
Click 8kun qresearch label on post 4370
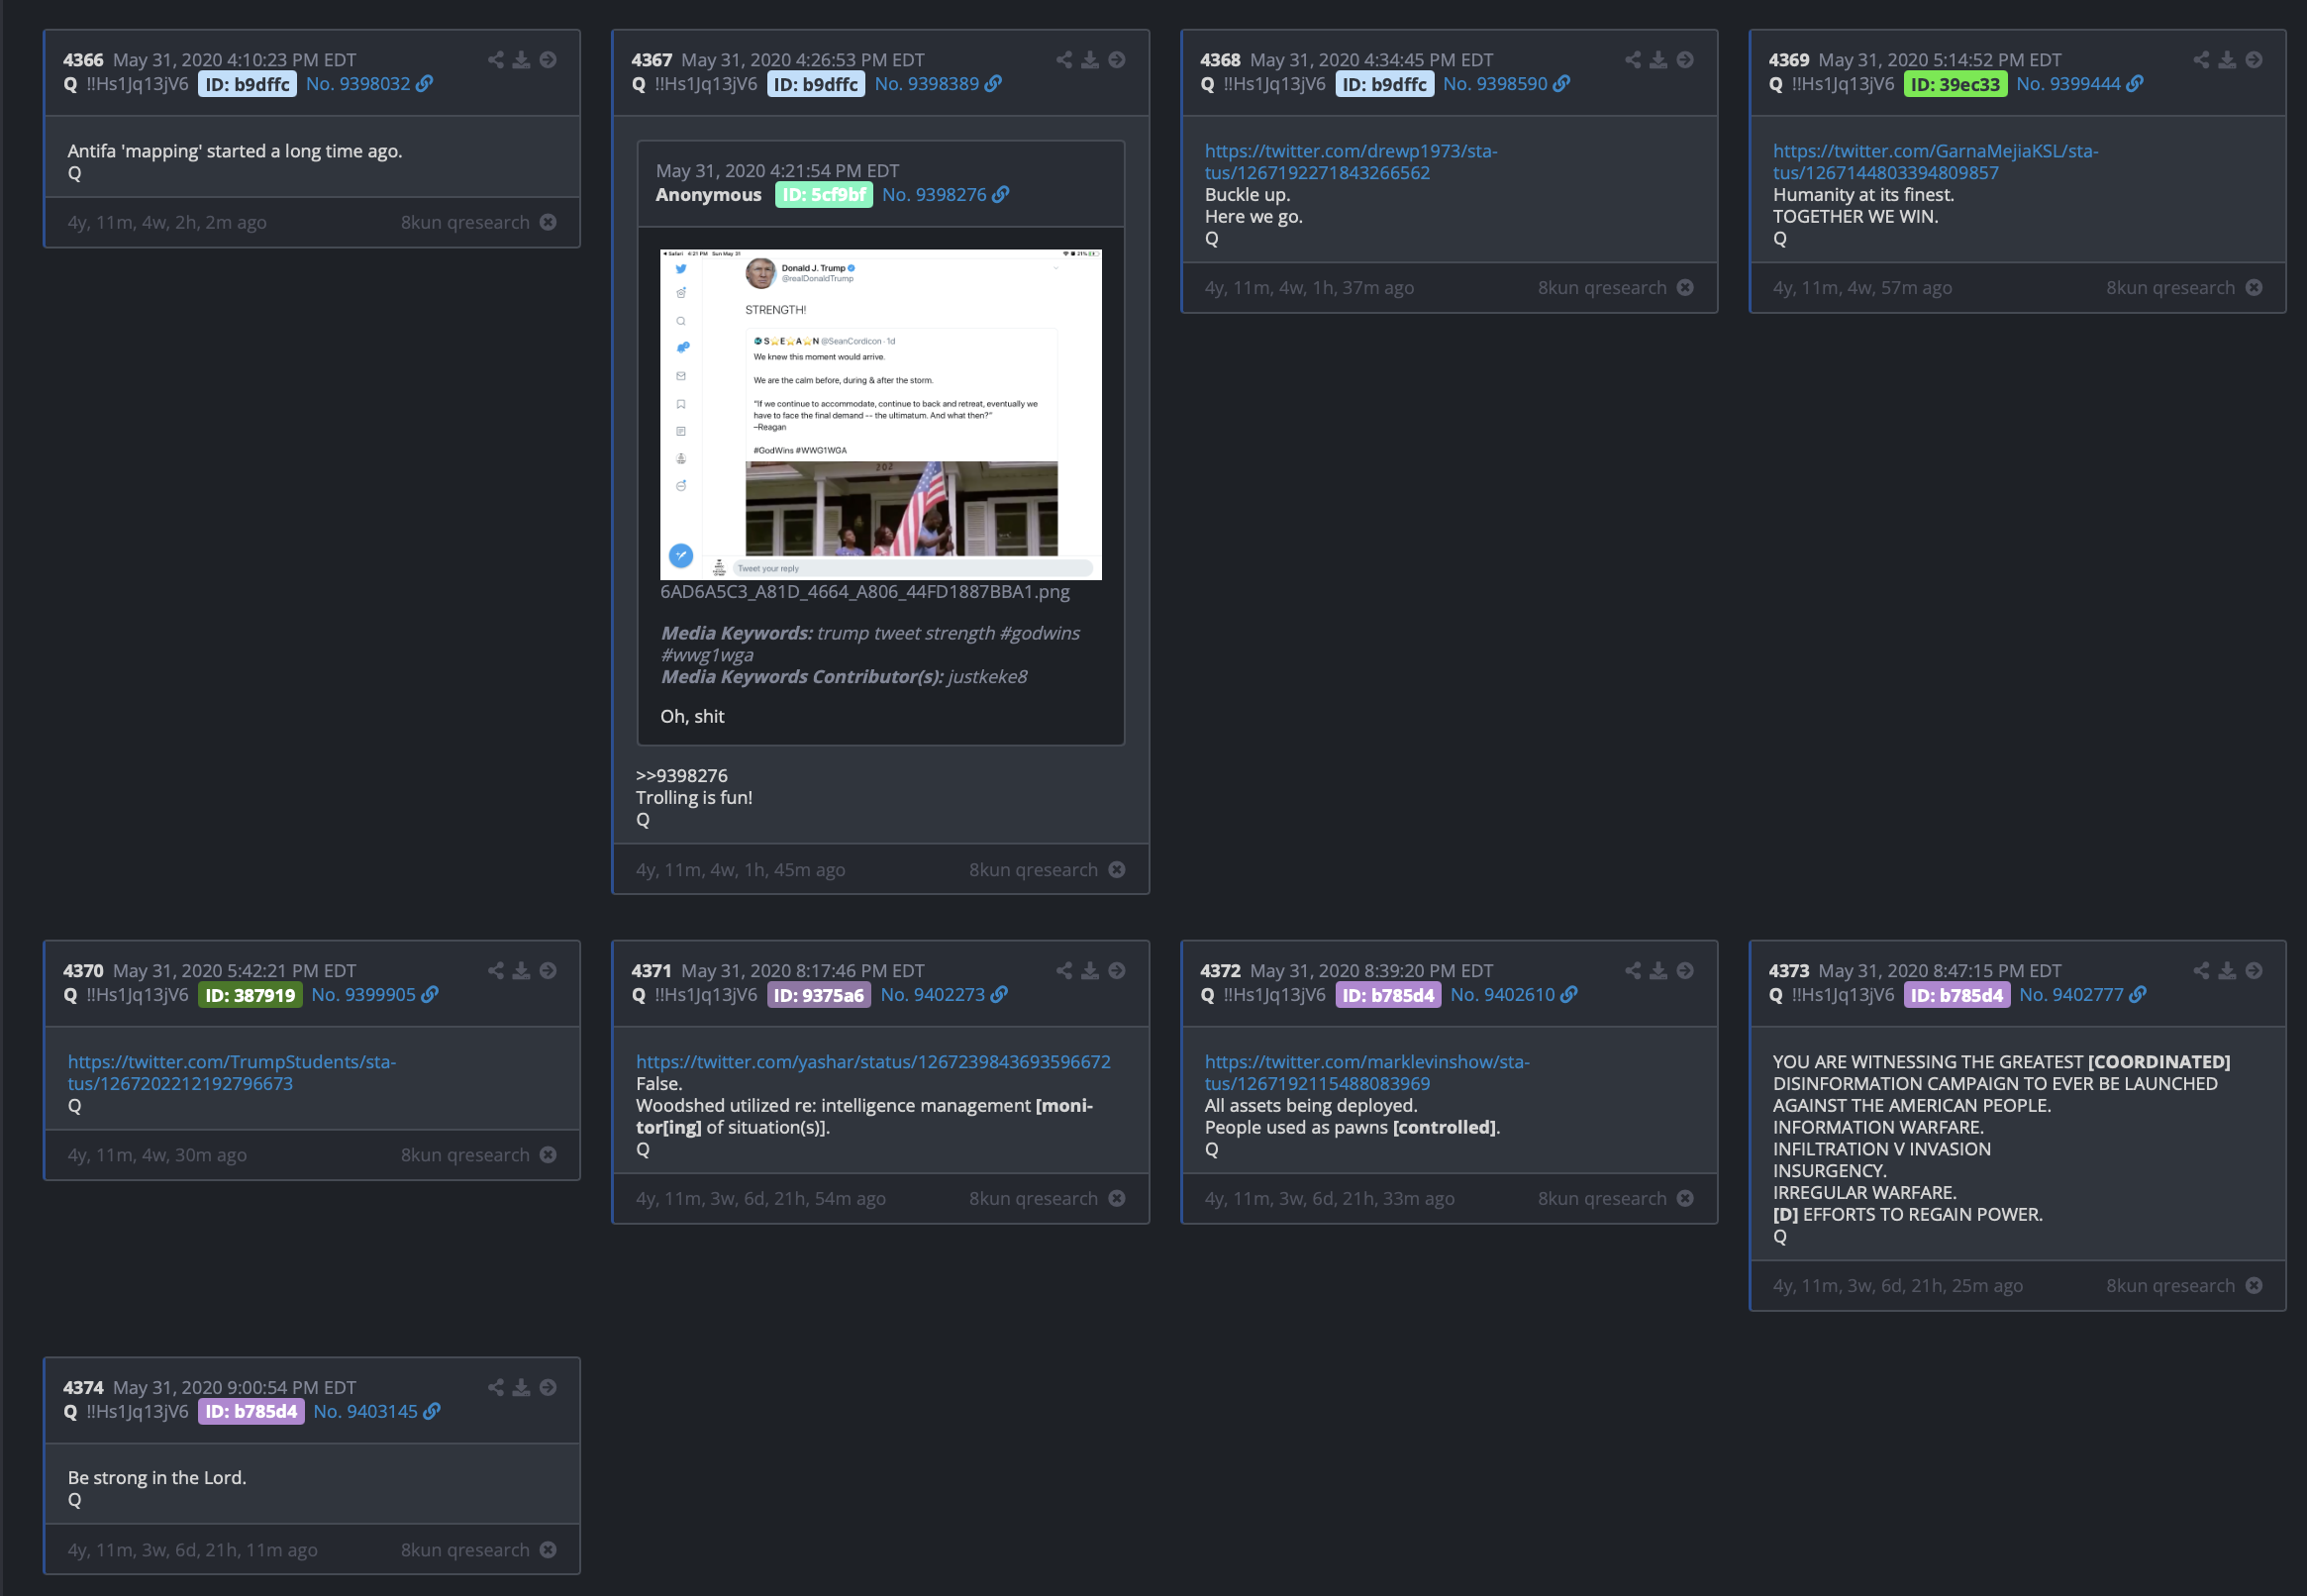(465, 1155)
